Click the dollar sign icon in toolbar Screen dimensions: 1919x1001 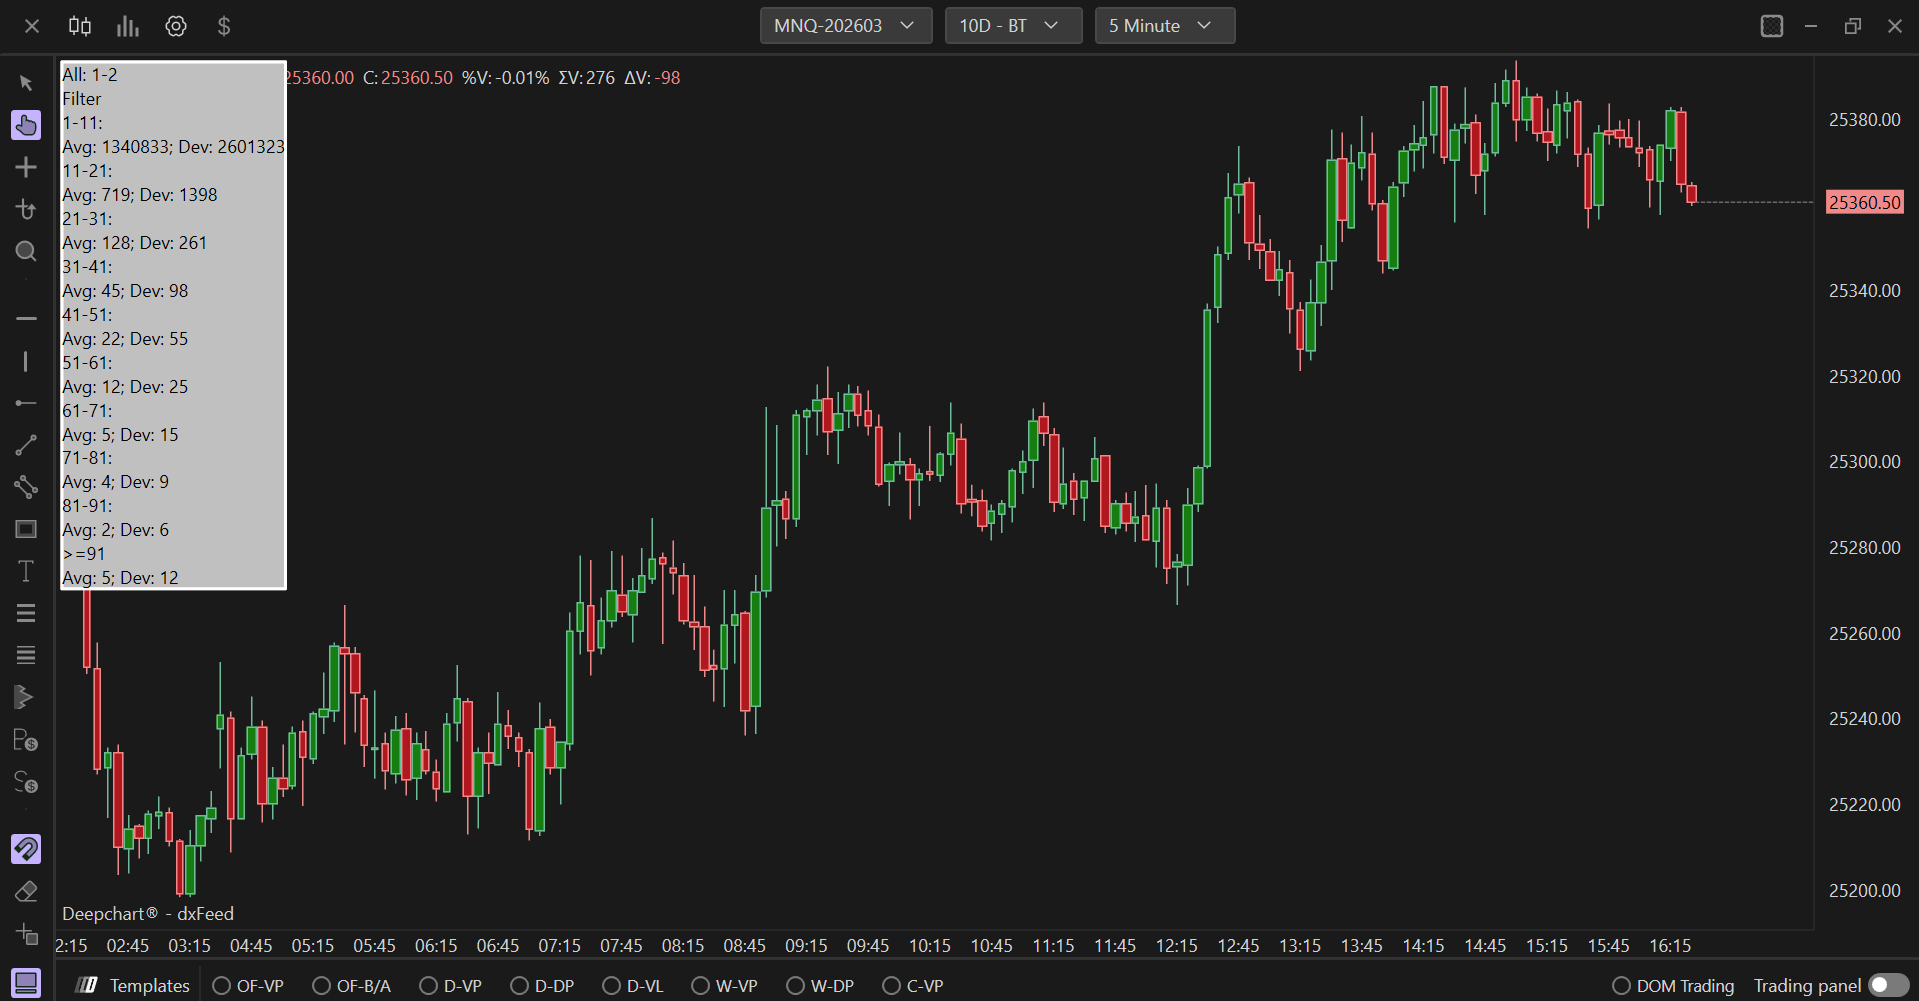(x=224, y=26)
